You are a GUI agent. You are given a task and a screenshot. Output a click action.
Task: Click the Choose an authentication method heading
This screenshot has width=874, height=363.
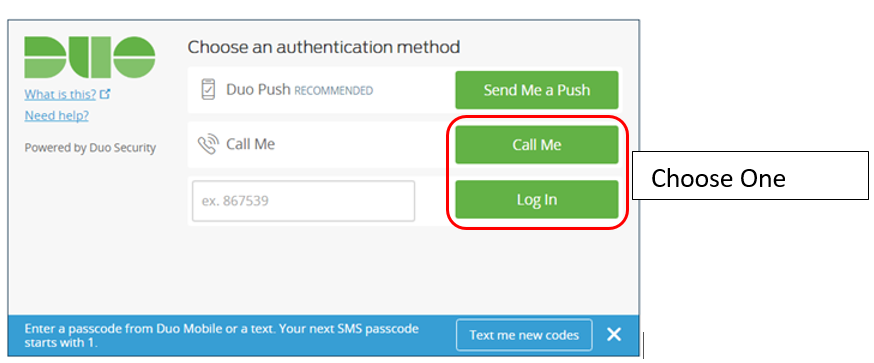pos(324,47)
